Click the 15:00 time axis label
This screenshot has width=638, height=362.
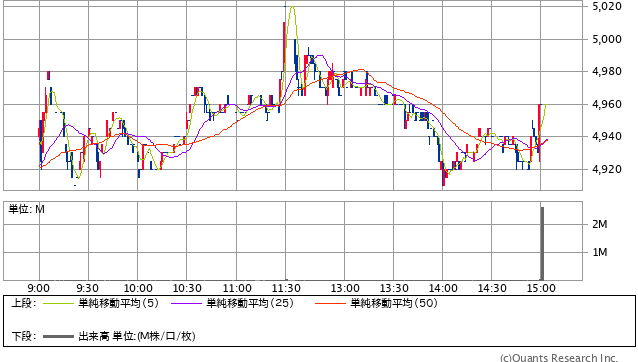[541, 288]
